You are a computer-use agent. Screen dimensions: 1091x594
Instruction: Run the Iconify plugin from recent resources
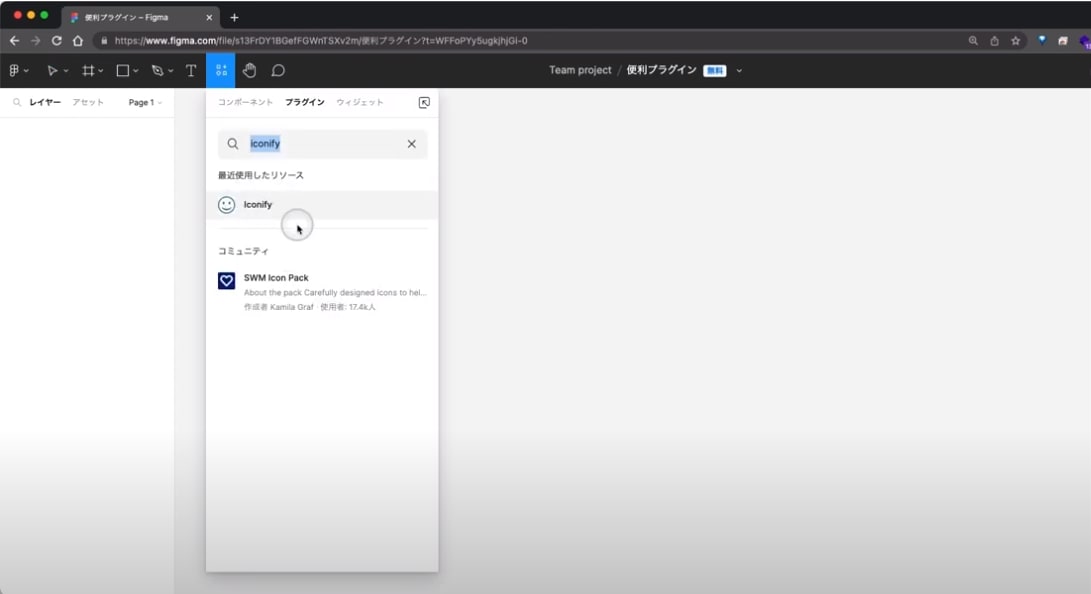(322, 204)
